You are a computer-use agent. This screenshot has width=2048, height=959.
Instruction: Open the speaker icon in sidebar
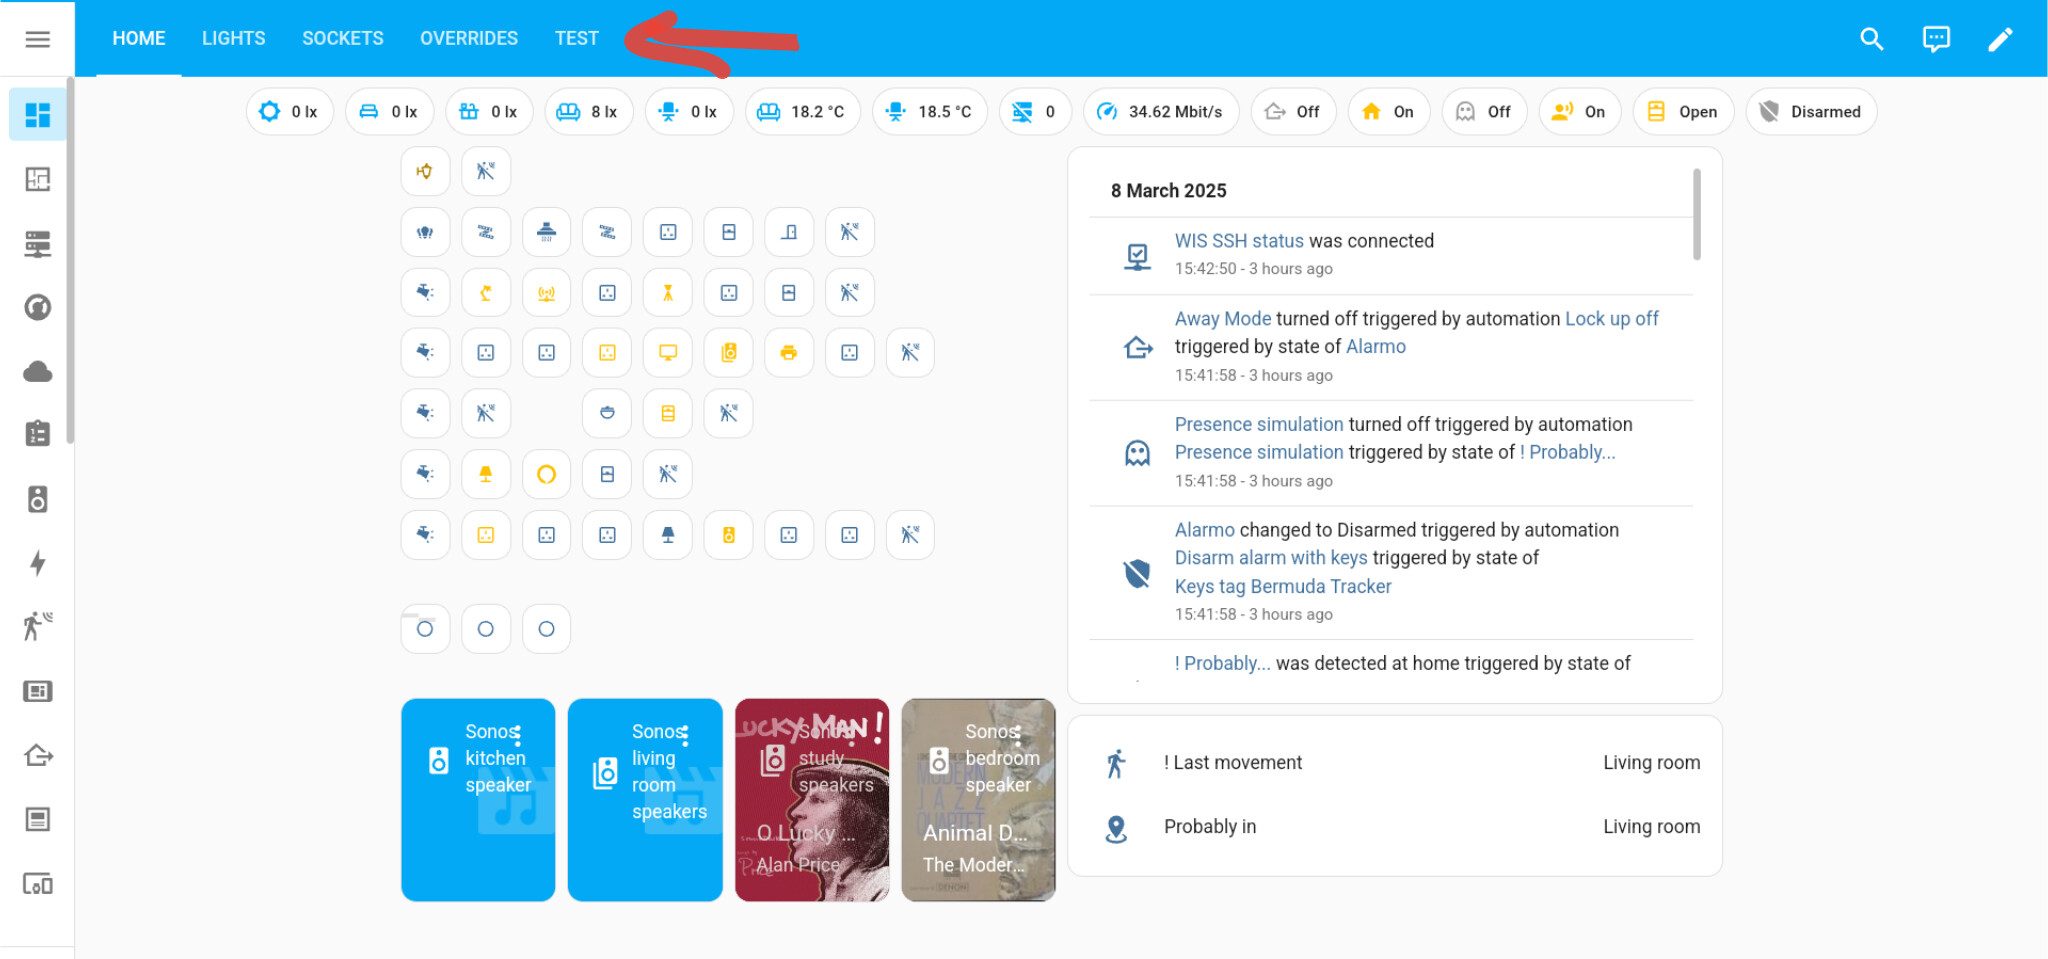38,499
